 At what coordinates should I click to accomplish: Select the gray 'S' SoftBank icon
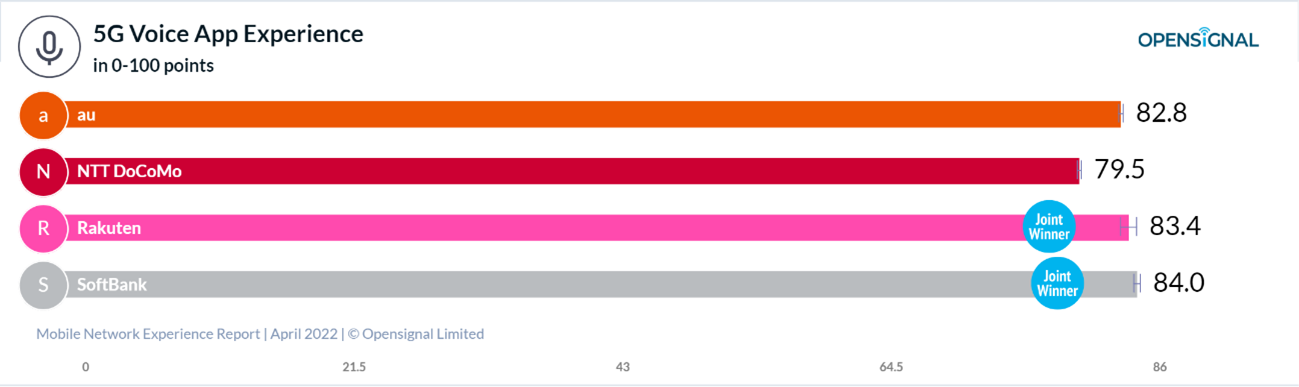[x=43, y=285]
